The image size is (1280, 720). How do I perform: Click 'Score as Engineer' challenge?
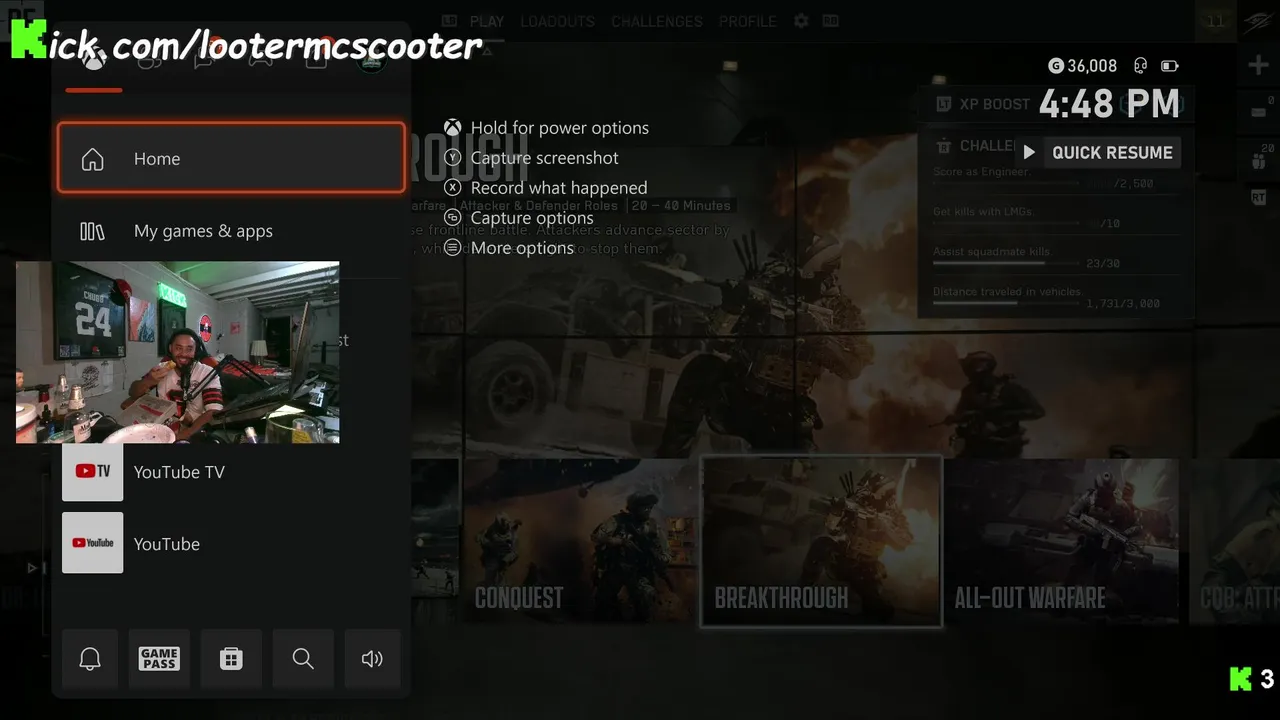(981, 172)
